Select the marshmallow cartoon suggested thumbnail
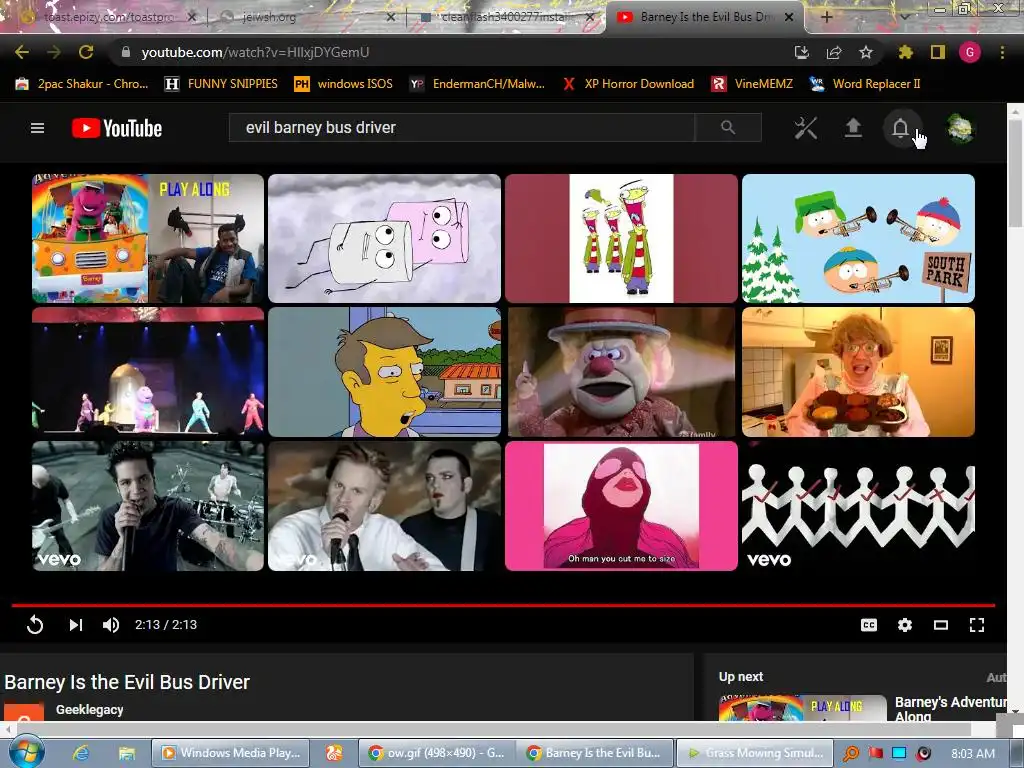Screen dimensions: 1024x768 click(385, 238)
